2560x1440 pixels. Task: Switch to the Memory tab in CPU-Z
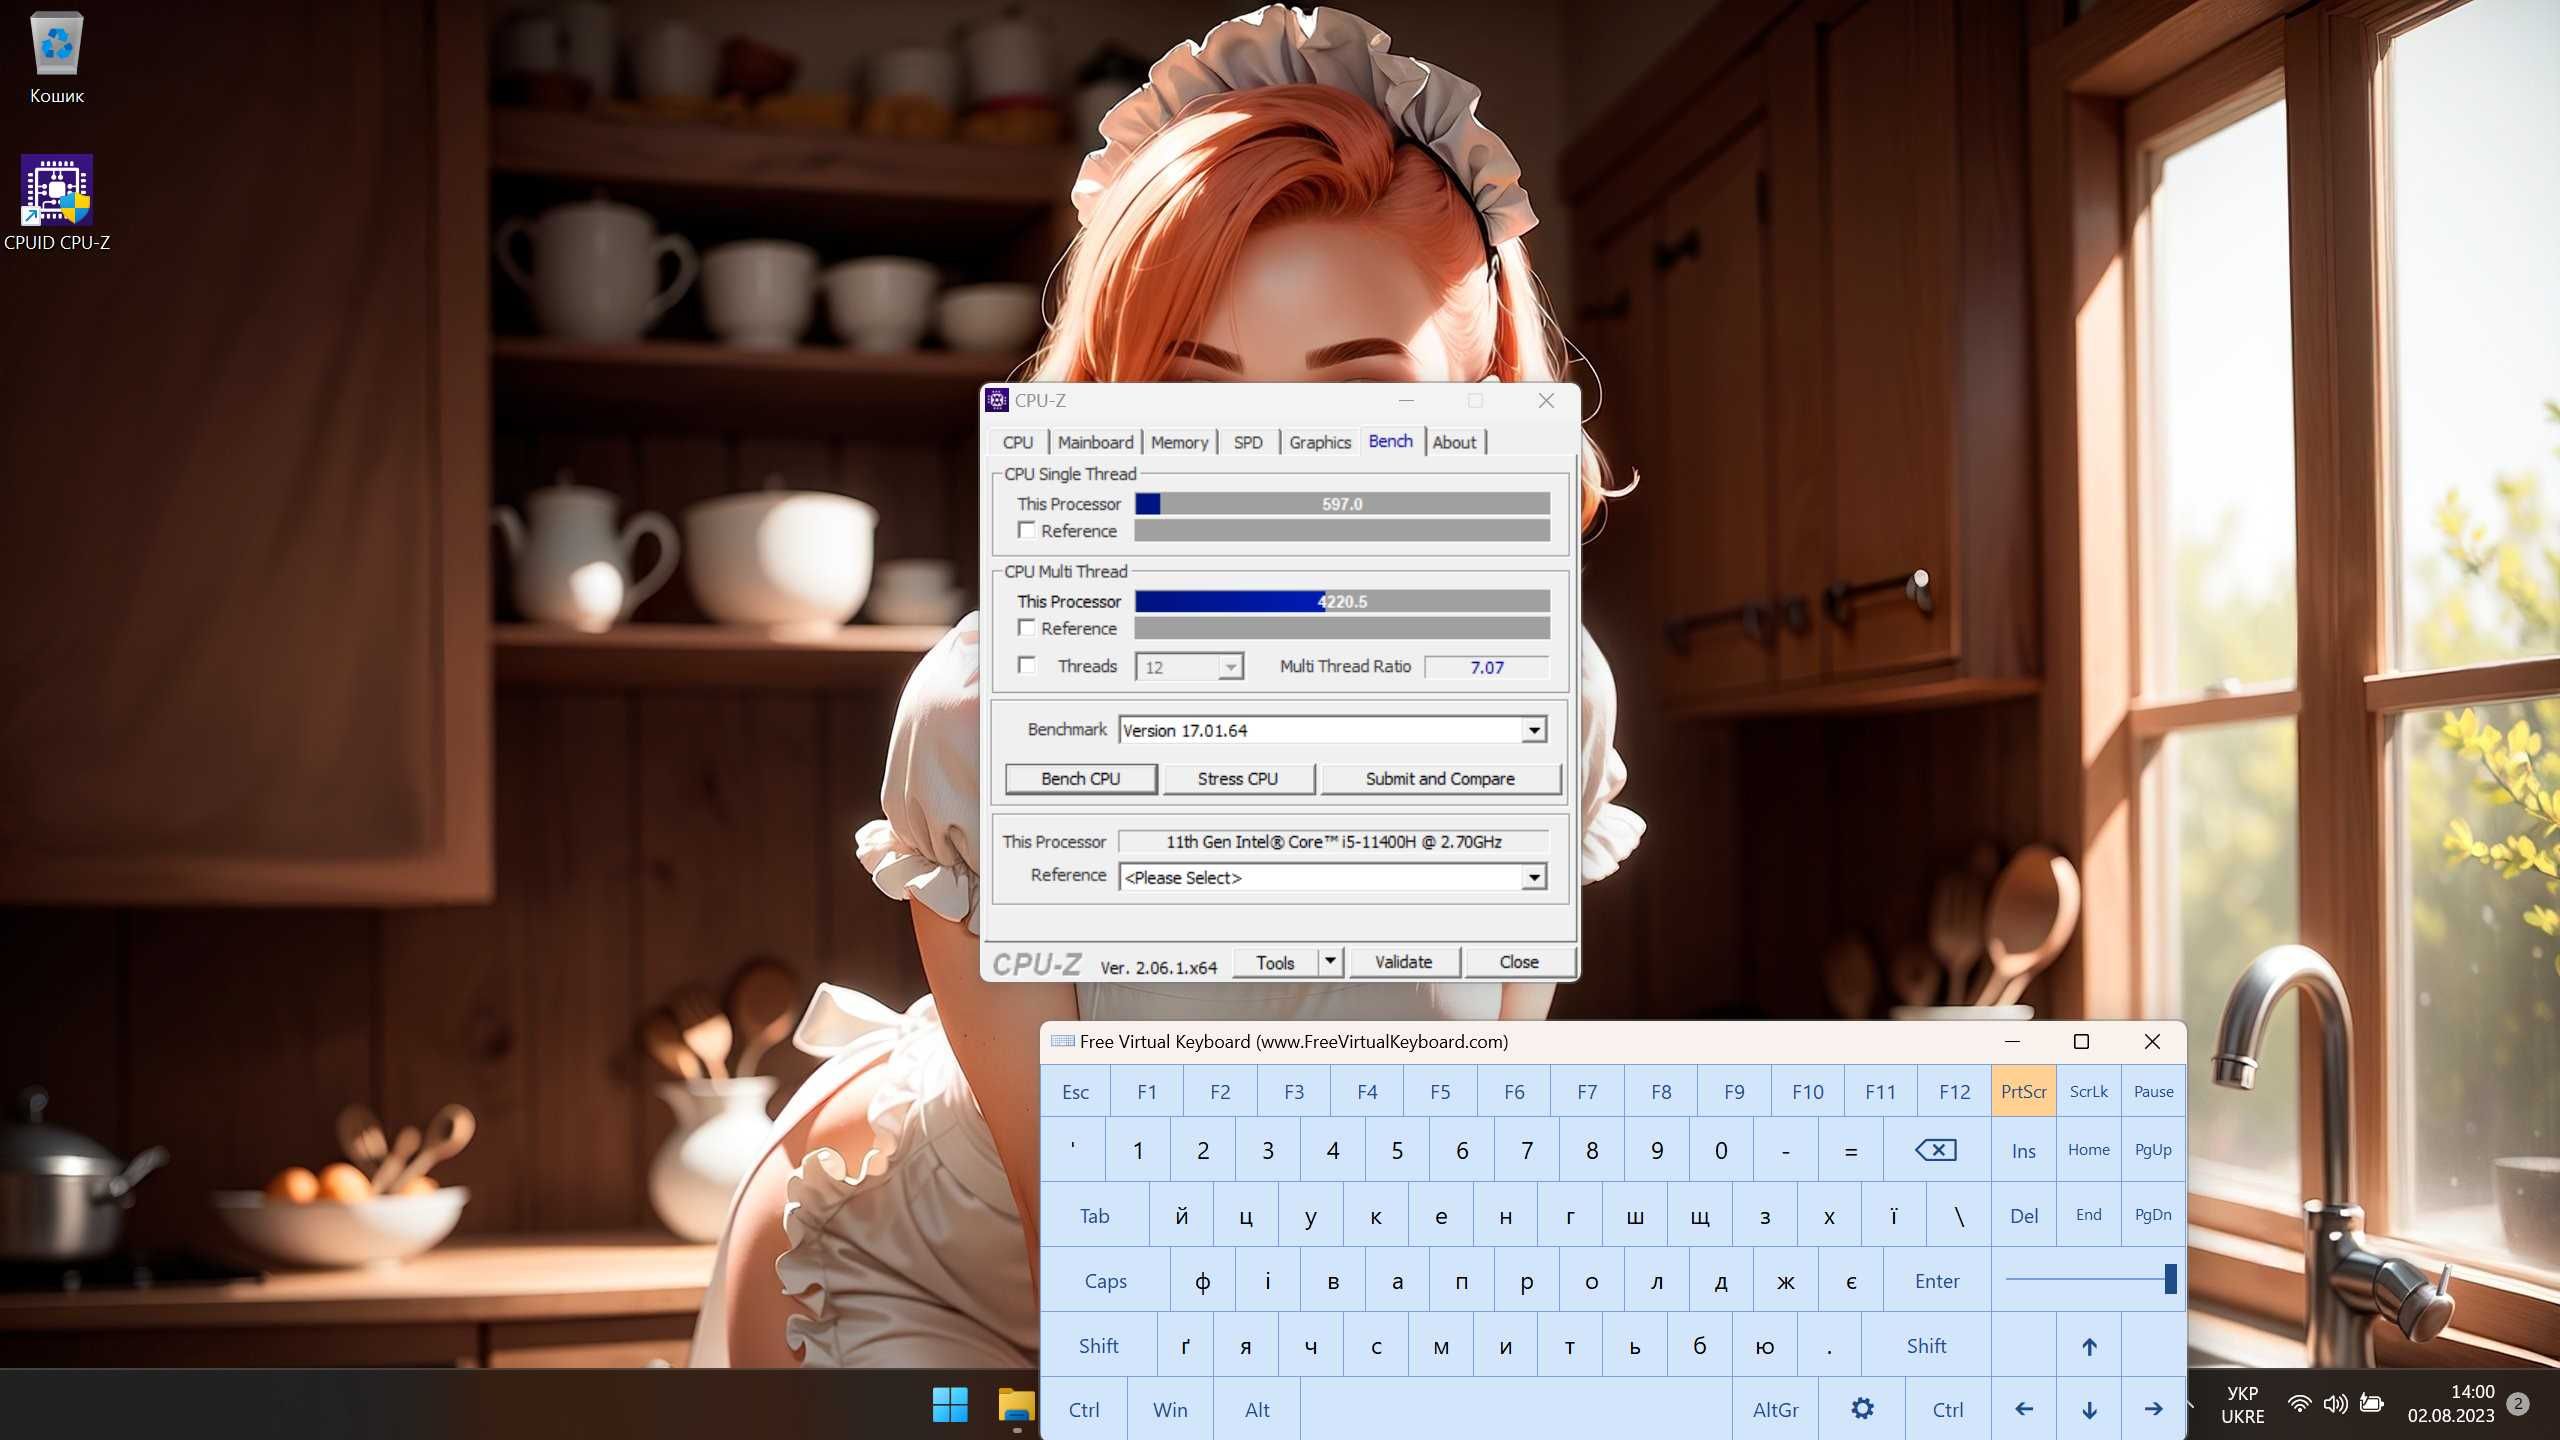click(1180, 441)
